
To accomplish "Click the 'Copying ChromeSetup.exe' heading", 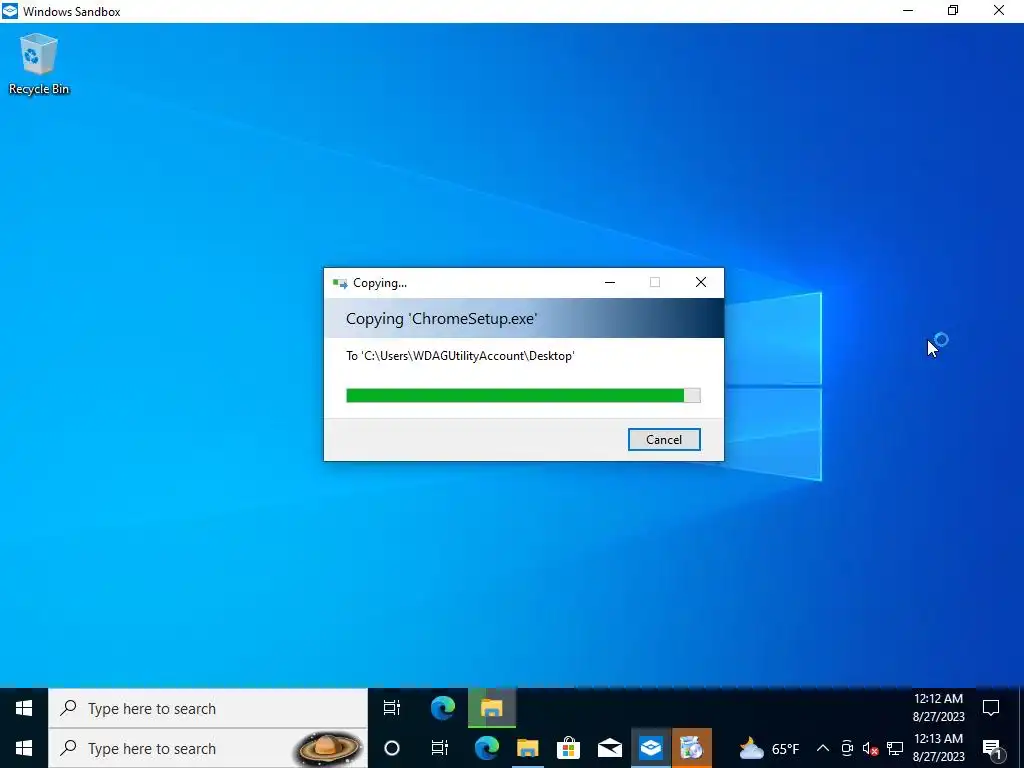I will (441, 319).
